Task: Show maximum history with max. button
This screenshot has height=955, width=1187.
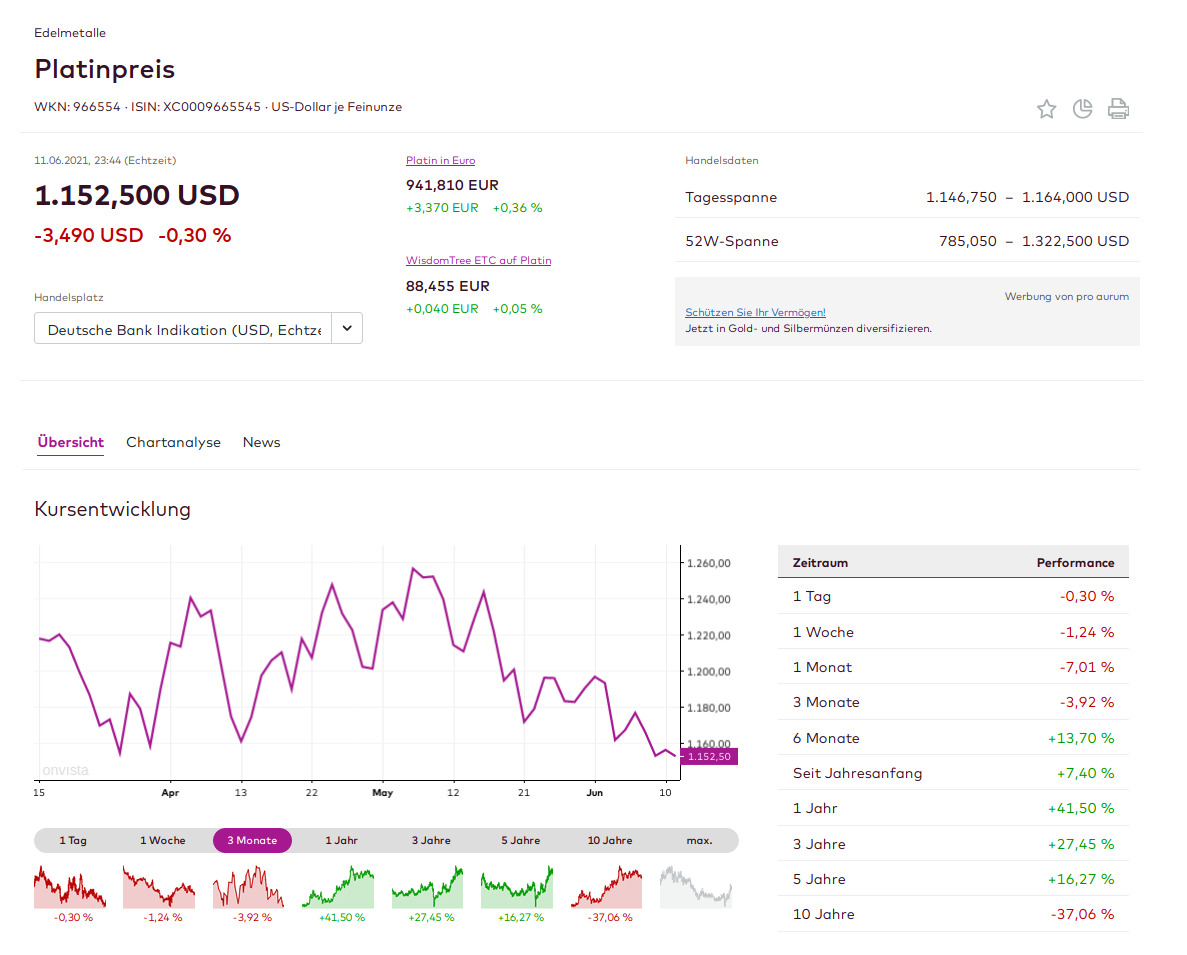Action: pyautogui.click(x=699, y=840)
